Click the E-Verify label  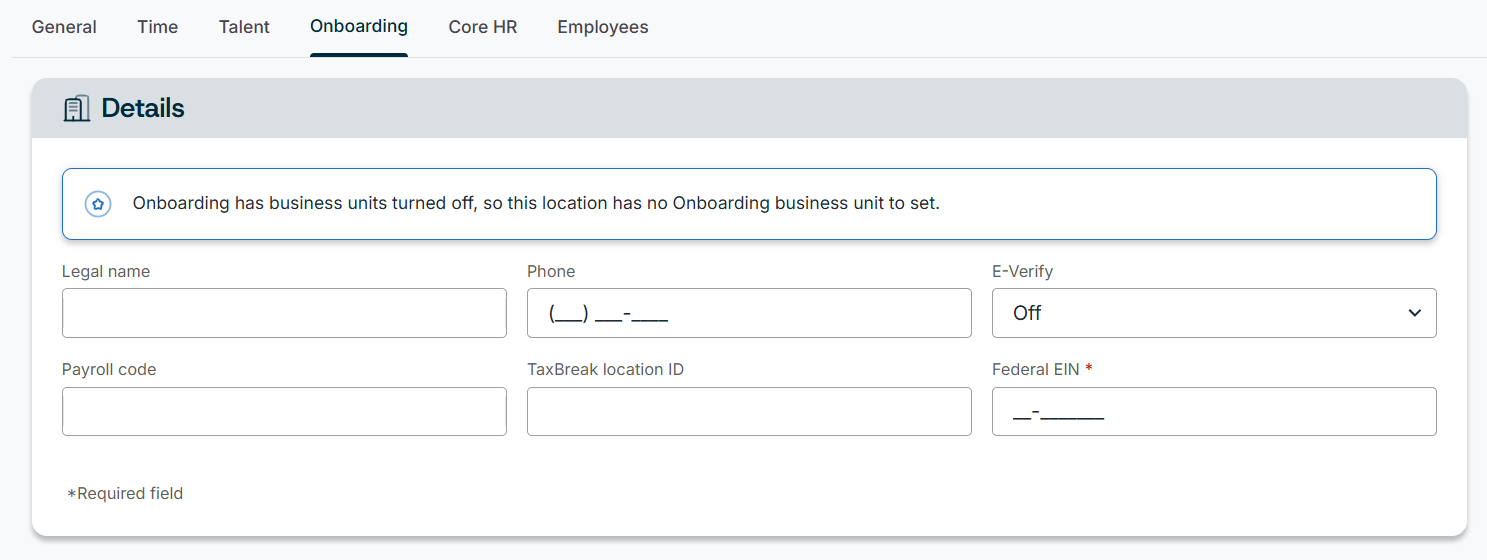[1022, 271]
